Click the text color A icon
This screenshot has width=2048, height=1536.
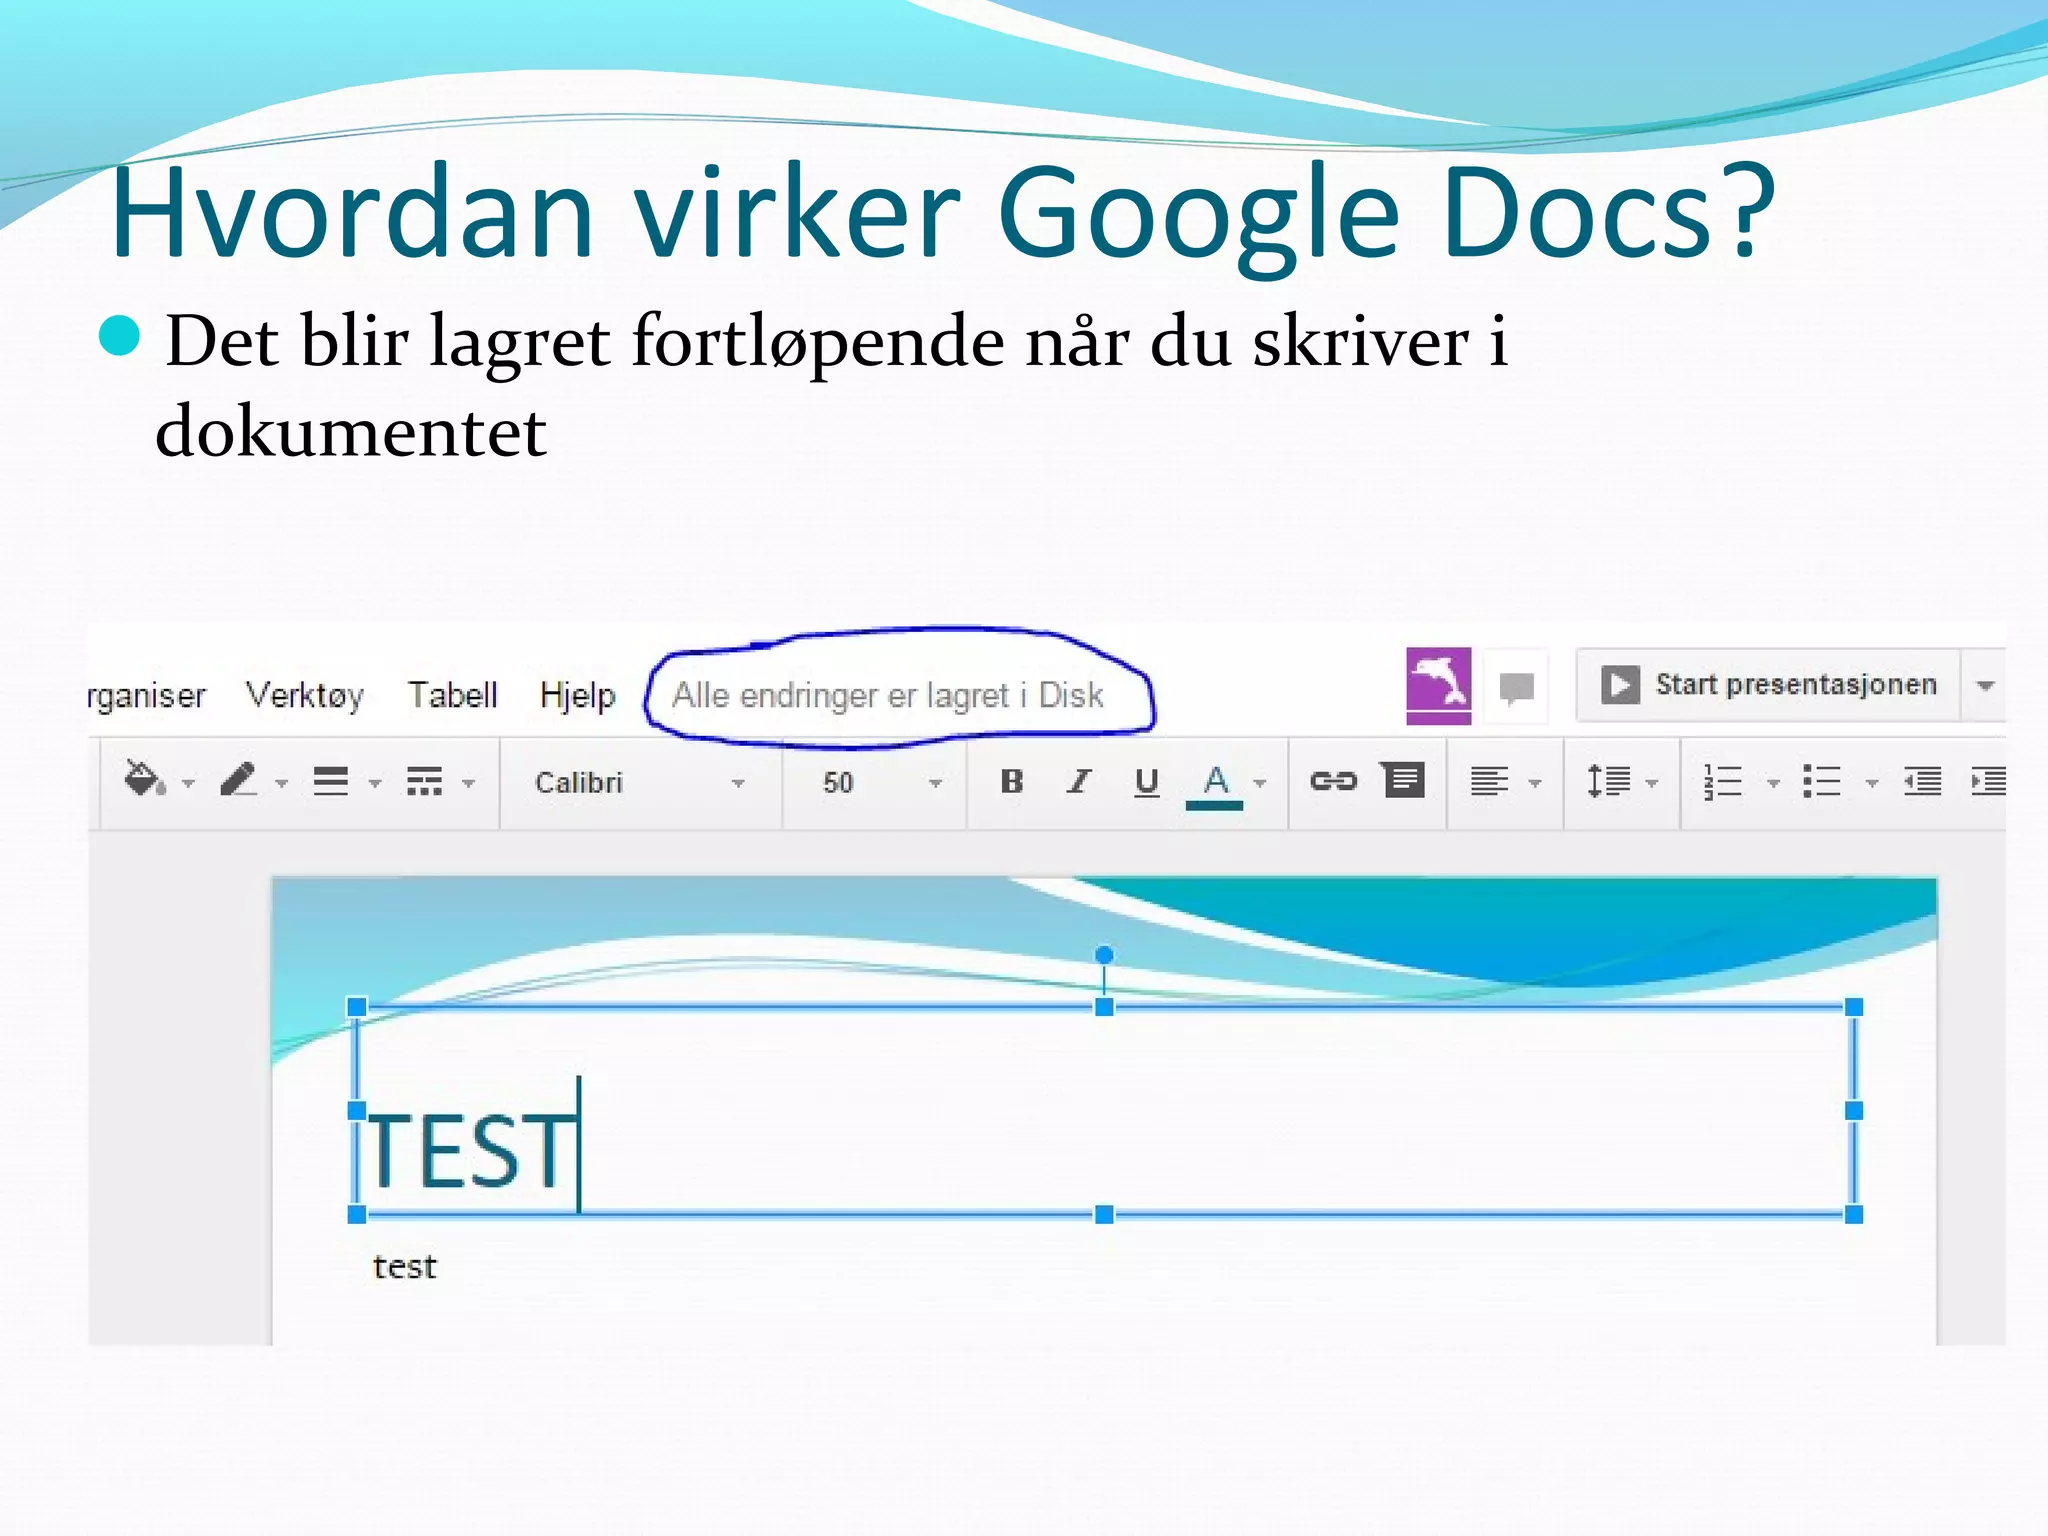coord(1215,785)
